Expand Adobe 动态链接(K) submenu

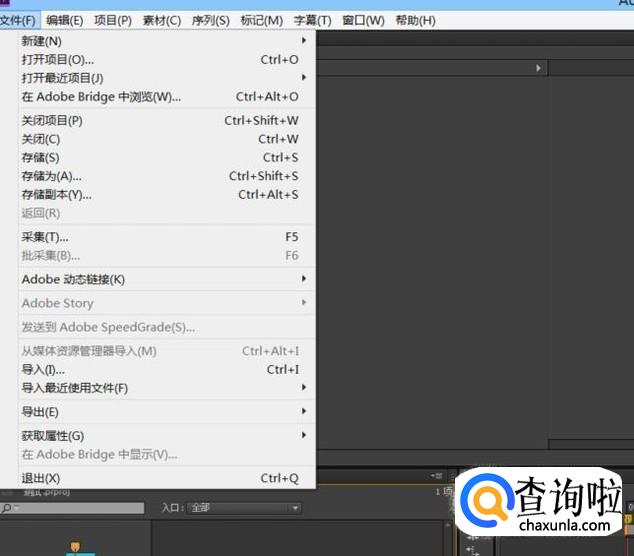pos(166,279)
